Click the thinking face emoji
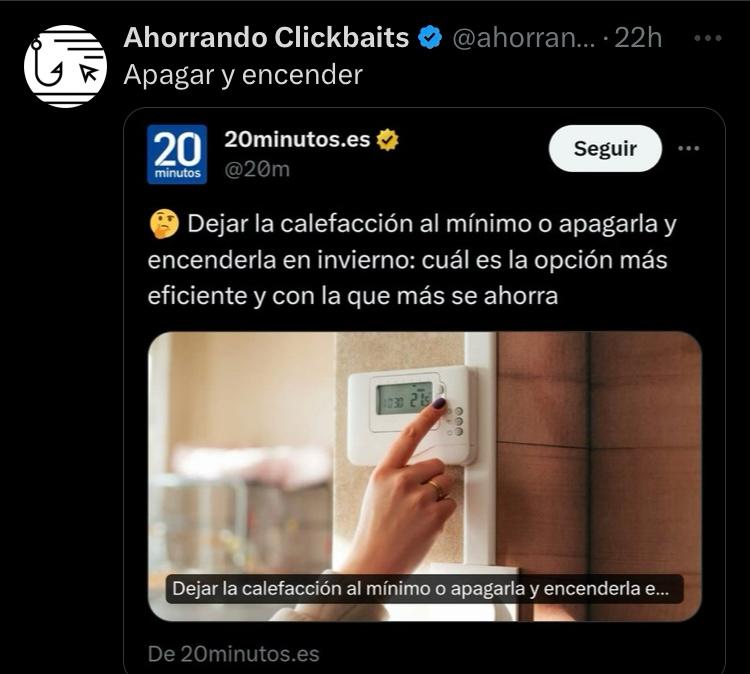This screenshot has height=674, width=750. tap(164, 224)
